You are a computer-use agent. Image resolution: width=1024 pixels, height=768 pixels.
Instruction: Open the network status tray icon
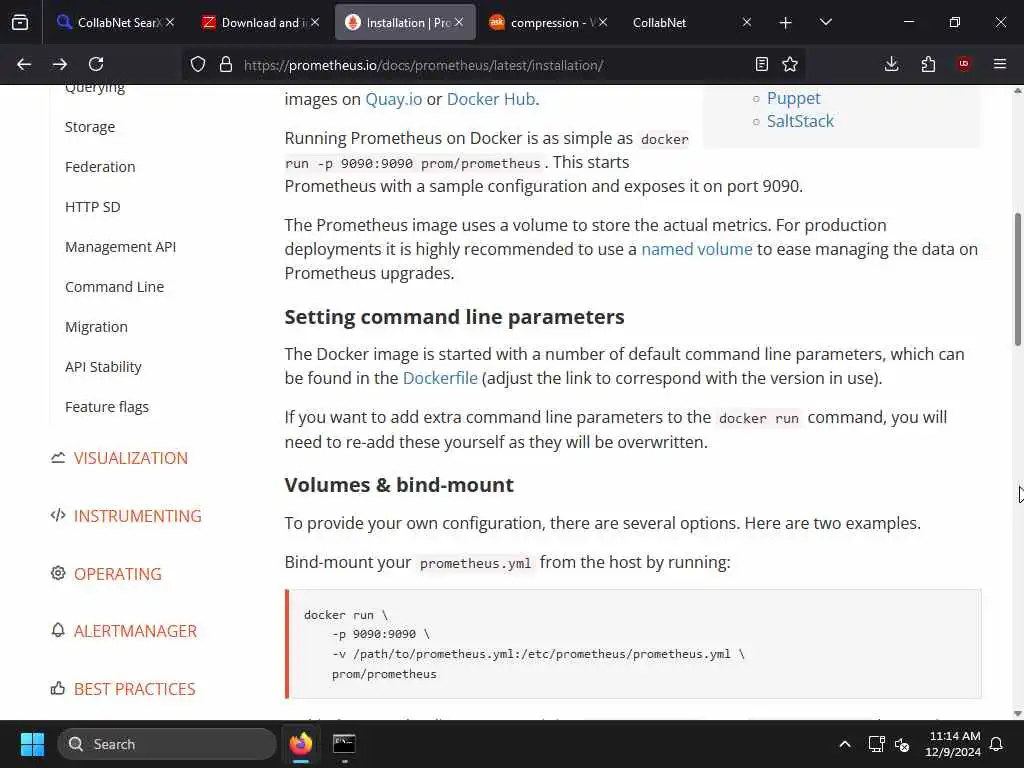click(876, 744)
